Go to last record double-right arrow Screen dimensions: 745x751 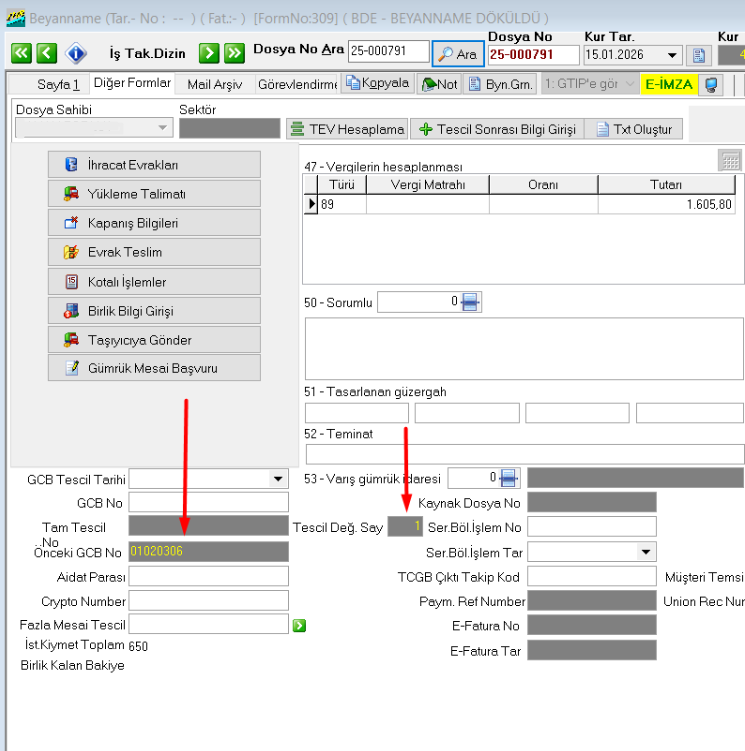(x=234, y=54)
